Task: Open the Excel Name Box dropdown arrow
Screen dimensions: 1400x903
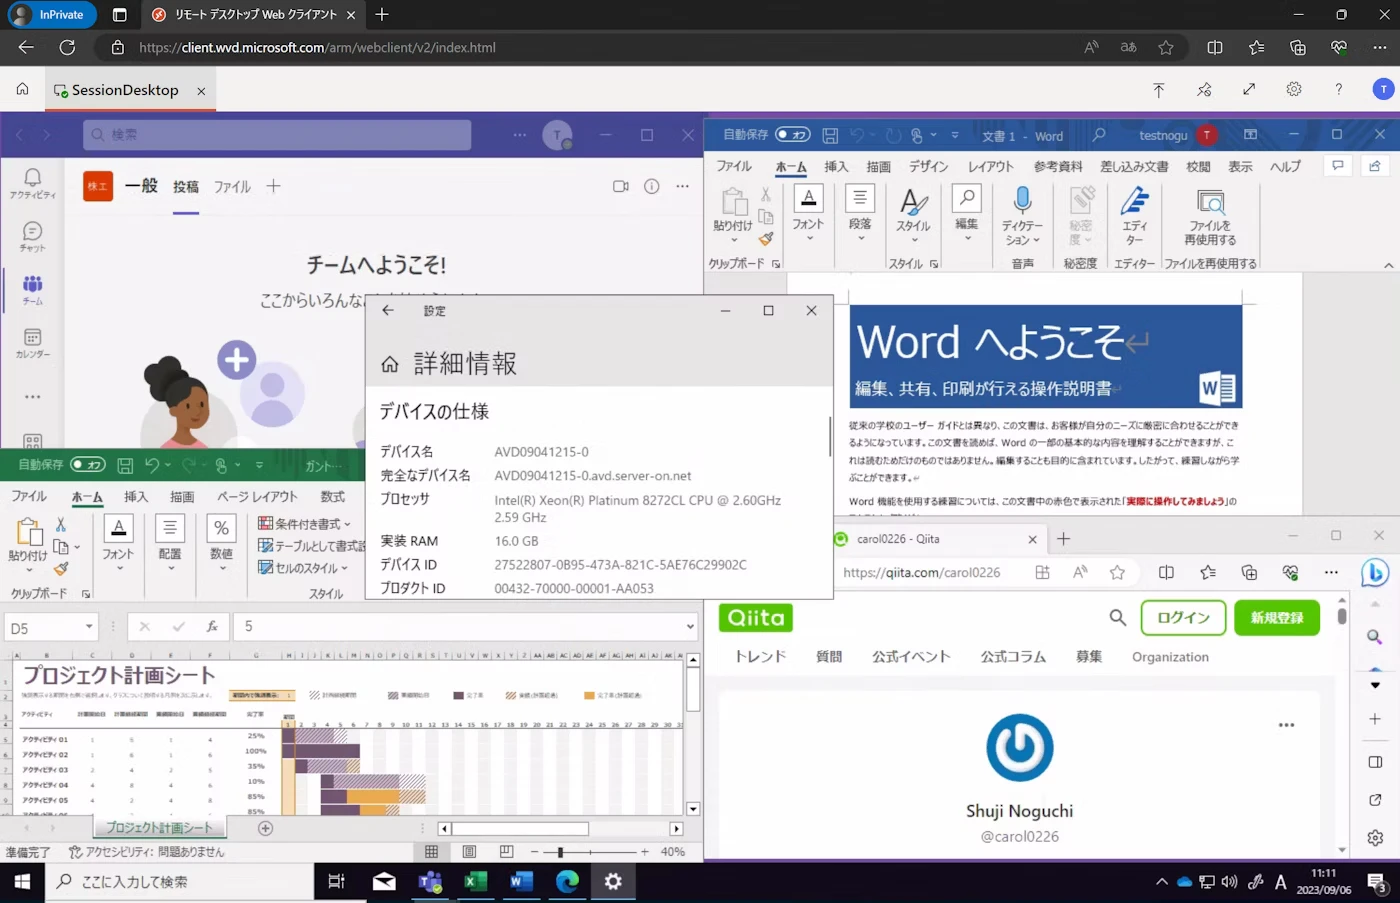Action: point(89,627)
